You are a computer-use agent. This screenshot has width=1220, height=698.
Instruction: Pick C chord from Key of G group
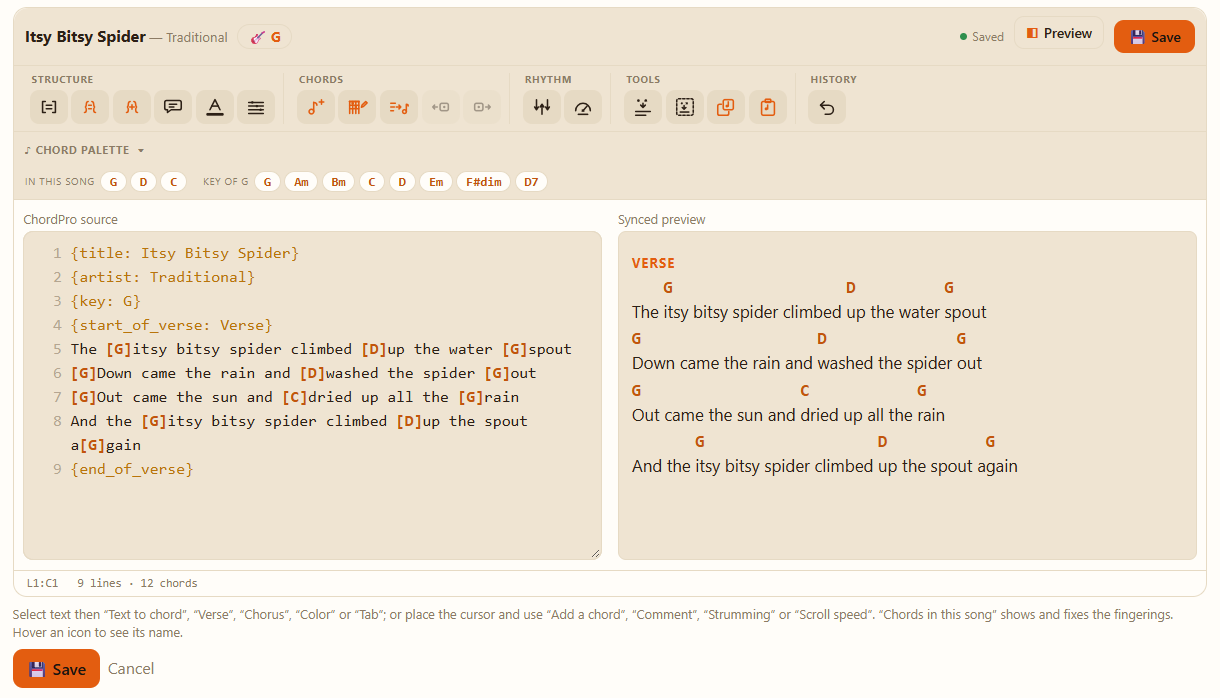click(372, 182)
